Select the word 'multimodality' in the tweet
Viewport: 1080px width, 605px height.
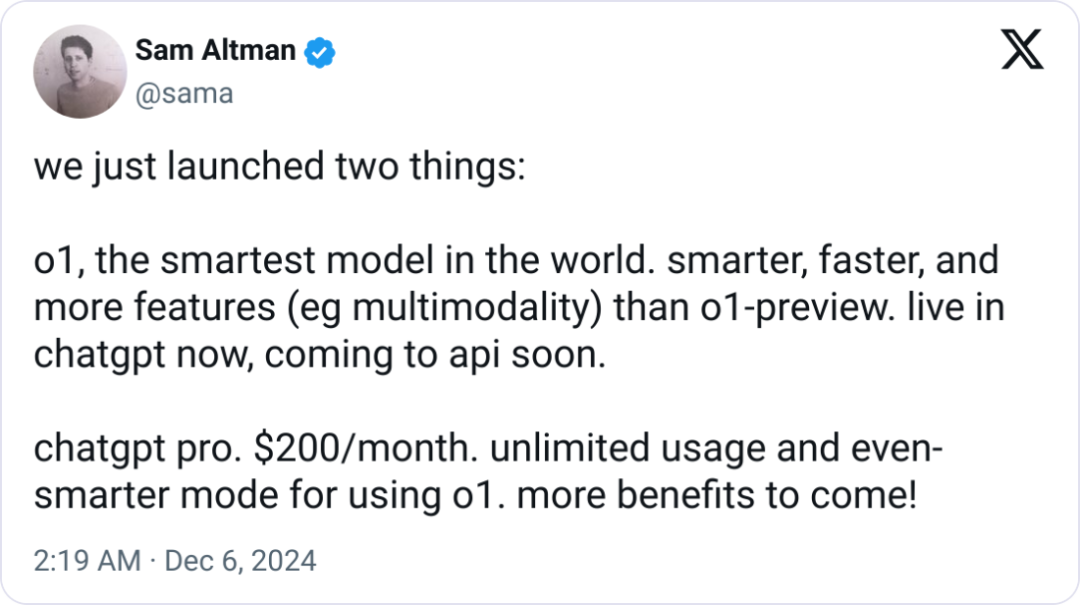[472, 308]
